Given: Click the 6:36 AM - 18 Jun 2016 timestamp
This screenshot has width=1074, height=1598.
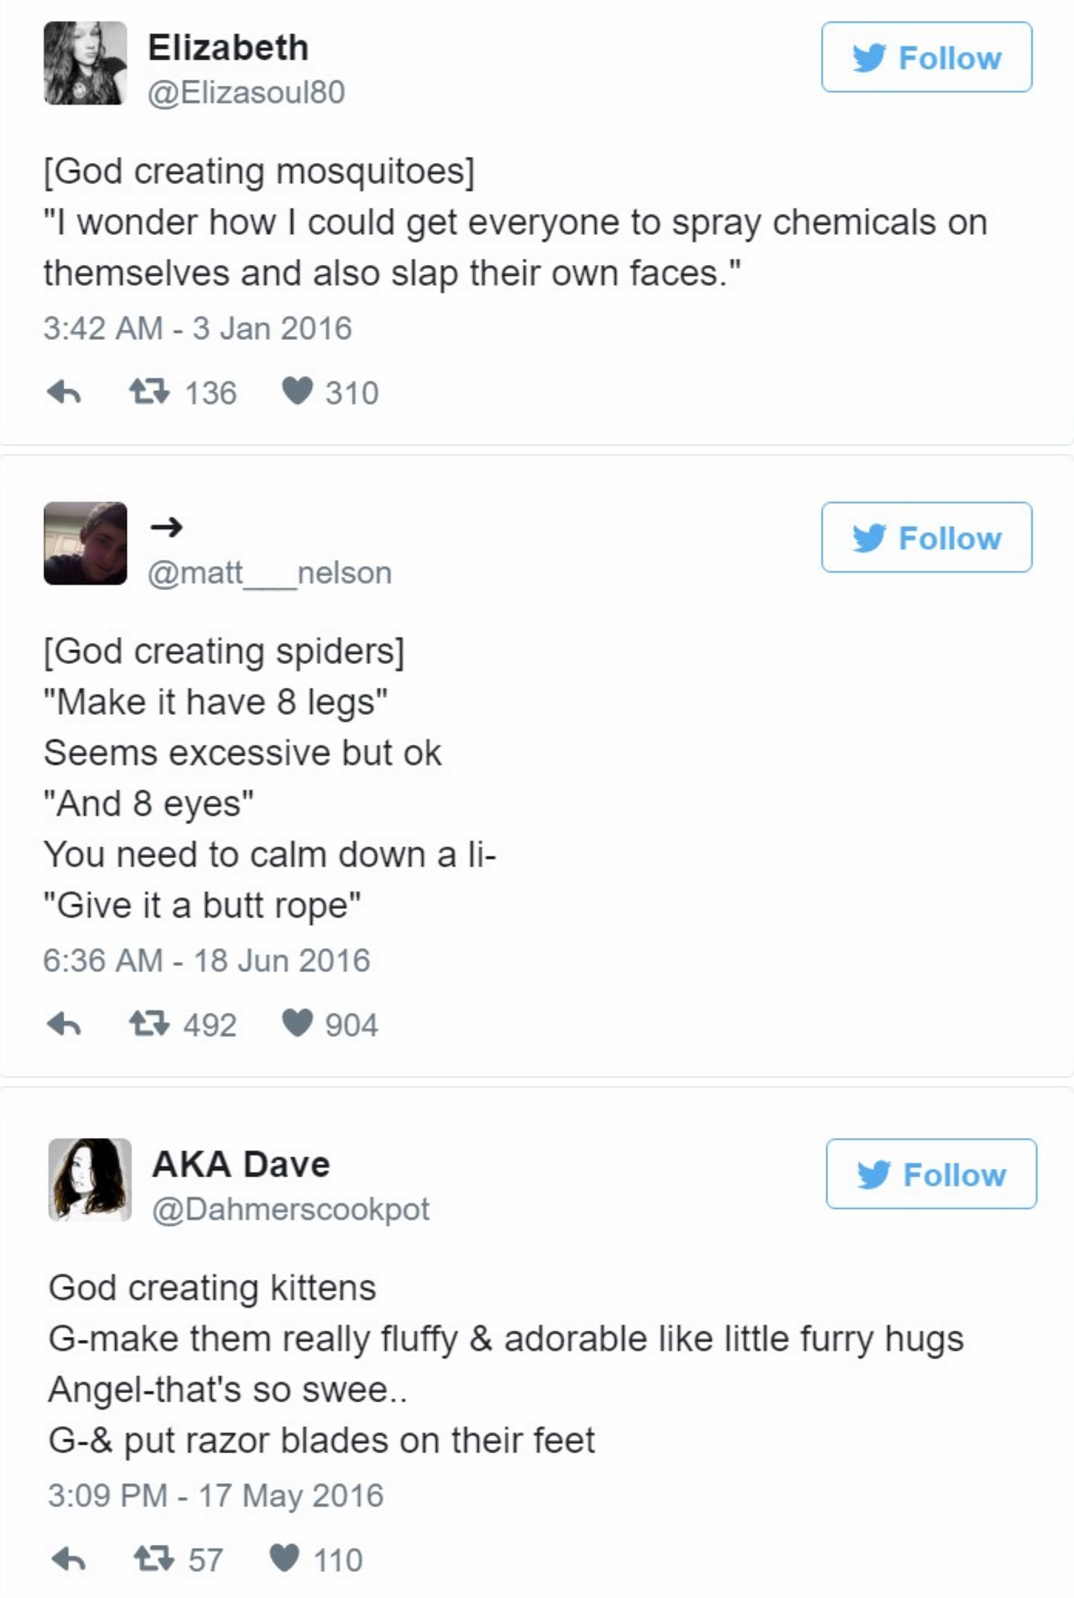Looking at the screenshot, I should (x=206, y=961).
